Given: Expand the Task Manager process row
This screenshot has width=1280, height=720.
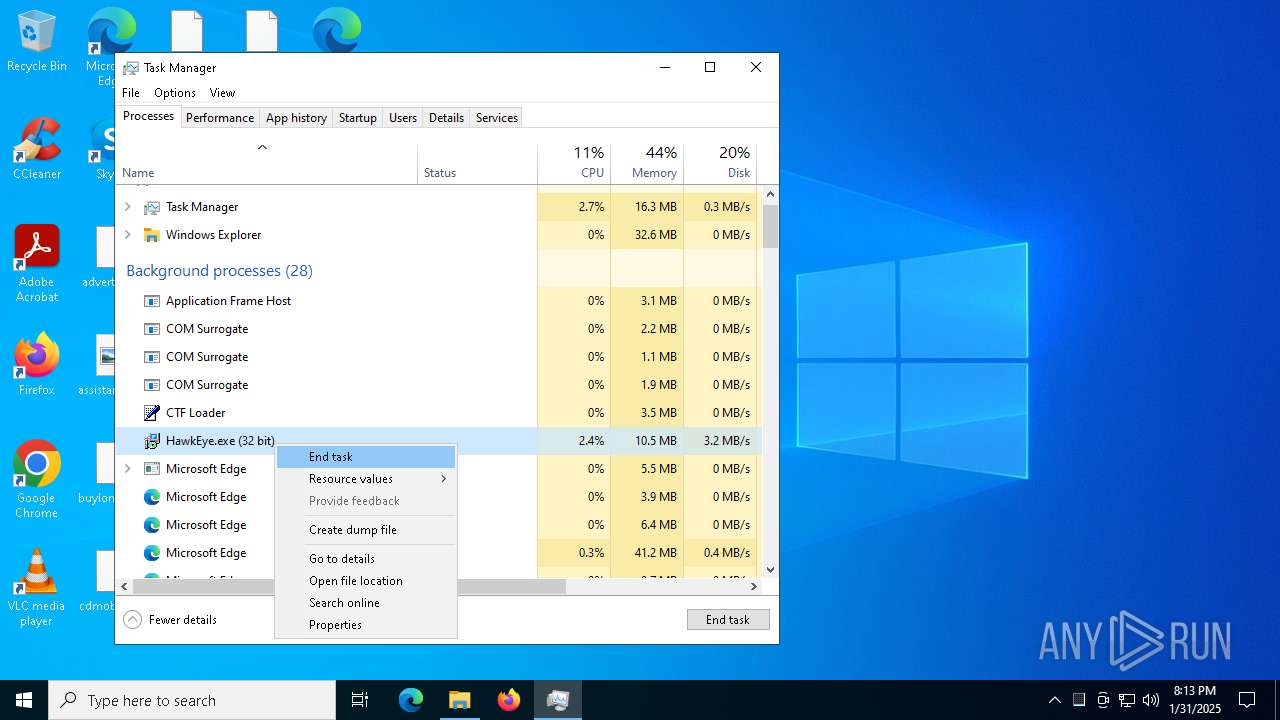Looking at the screenshot, I should tap(127, 207).
